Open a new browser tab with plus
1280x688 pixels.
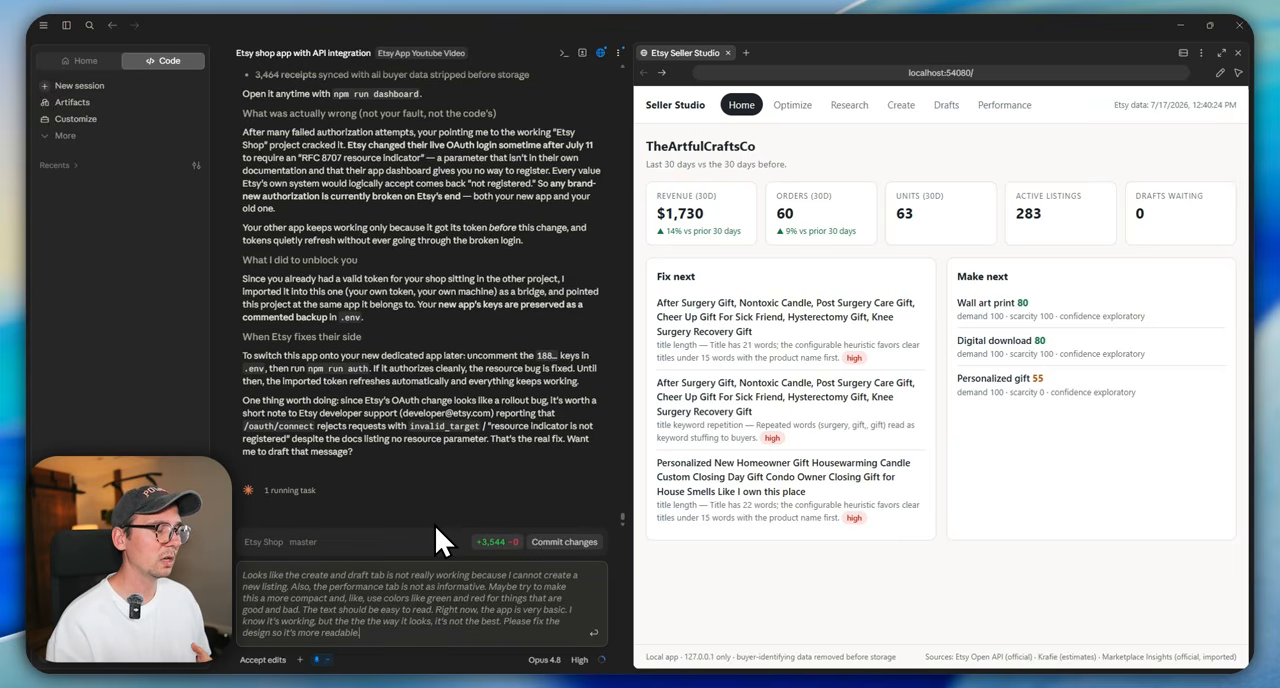[745, 53]
